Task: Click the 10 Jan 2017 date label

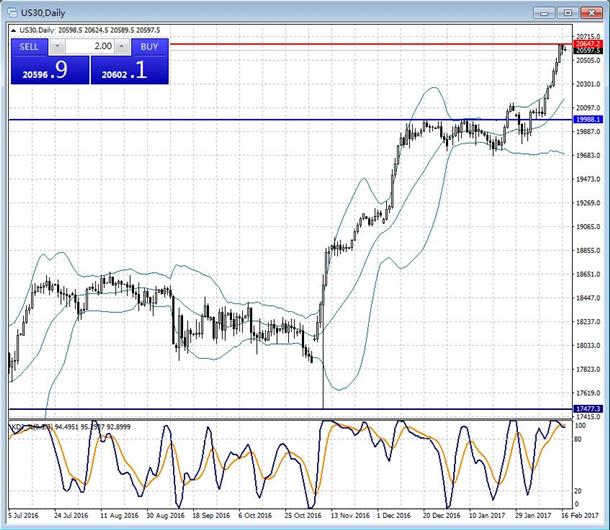Action: [x=487, y=516]
